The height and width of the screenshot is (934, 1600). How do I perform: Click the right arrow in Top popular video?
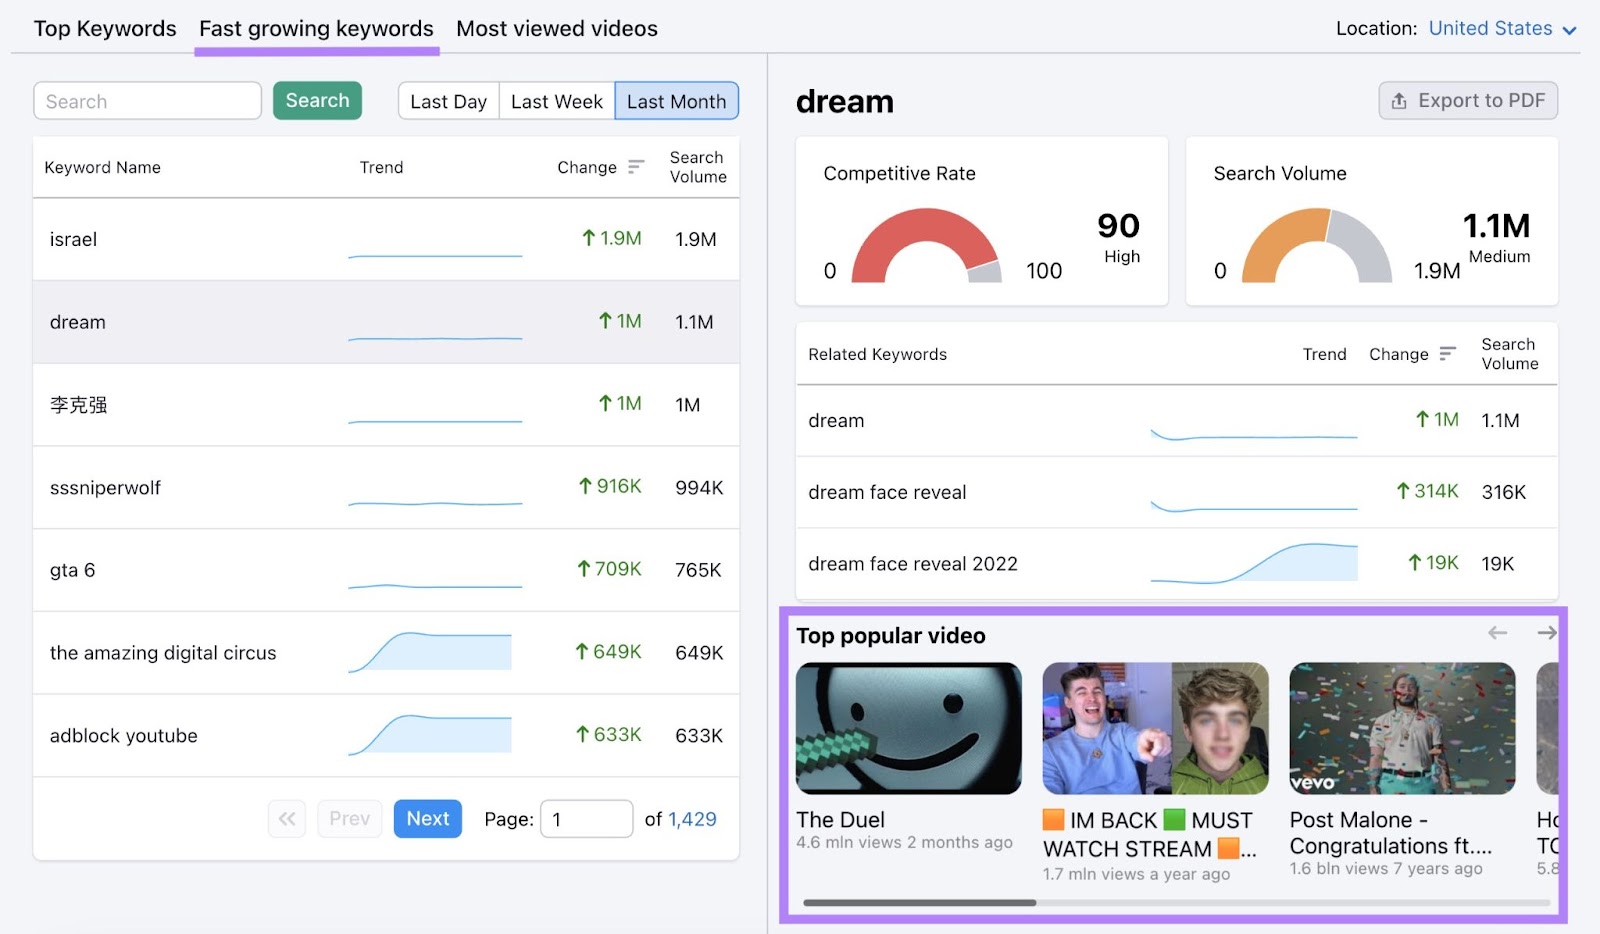click(x=1546, y=633)
